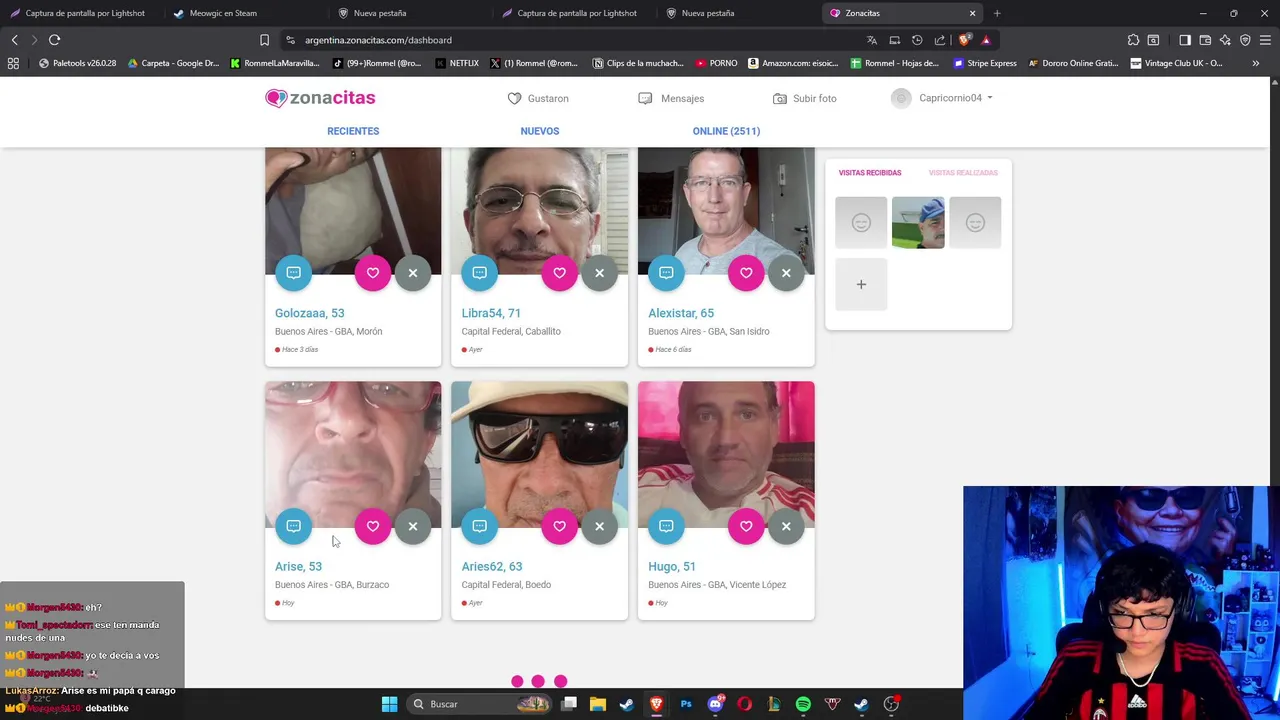Open Alexistar, 65 profile link
The width and height of the screenshot is (1280, 720).
coord(681,313)
